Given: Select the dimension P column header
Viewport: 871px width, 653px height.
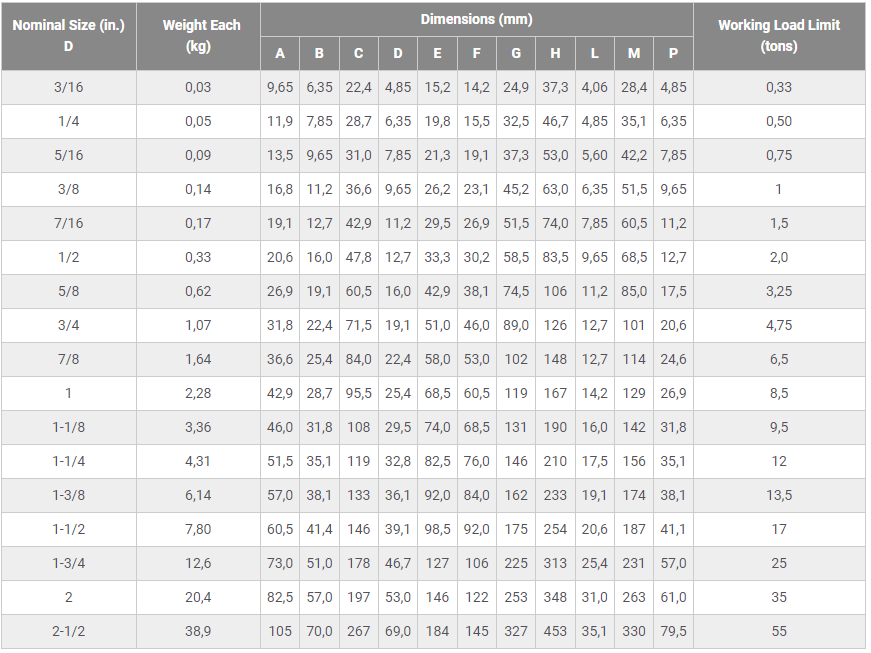Looking at the screenshot, I should (673, 54).
